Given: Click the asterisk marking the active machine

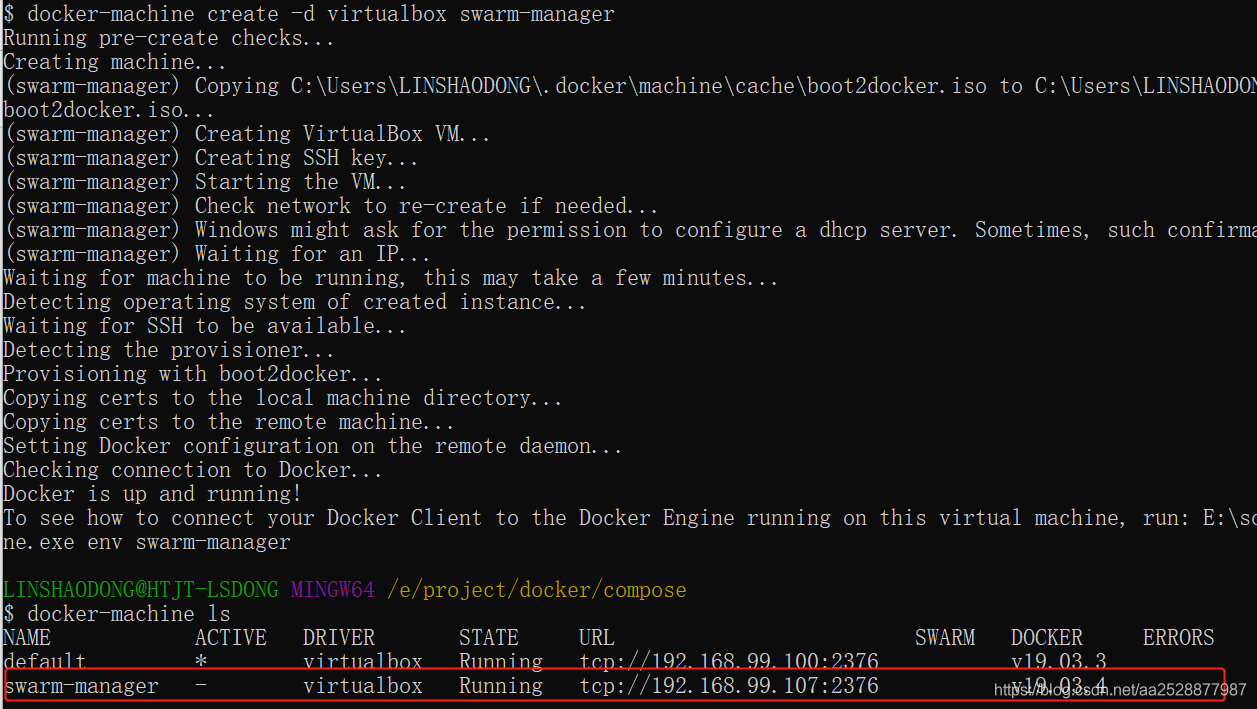Looking at the screenshot, I should 200,661.
